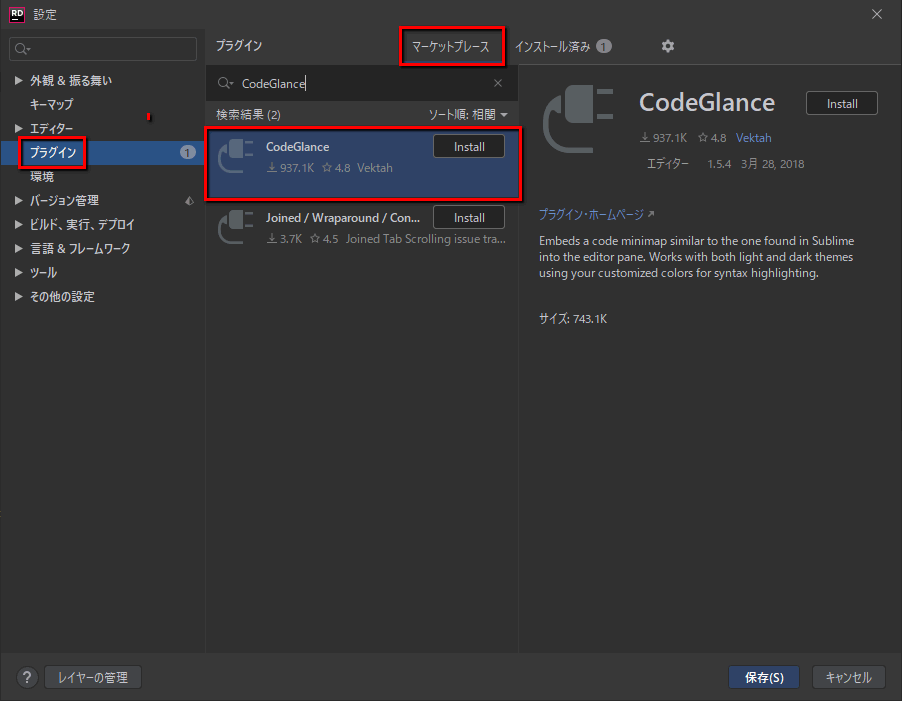Expand the ビルド、実行、デプロイ node arrow
Image resolution: width=902 pixels, height=701 pixels.
[18, 224]
